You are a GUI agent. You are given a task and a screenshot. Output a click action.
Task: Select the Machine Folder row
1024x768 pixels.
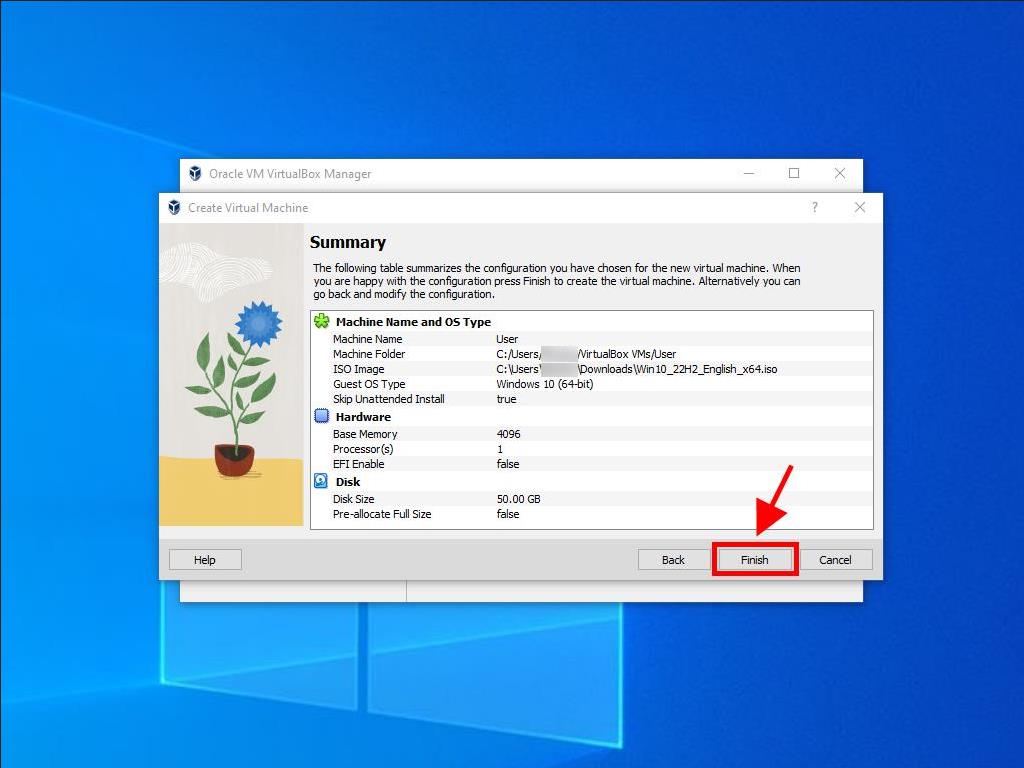click(590, 354)
